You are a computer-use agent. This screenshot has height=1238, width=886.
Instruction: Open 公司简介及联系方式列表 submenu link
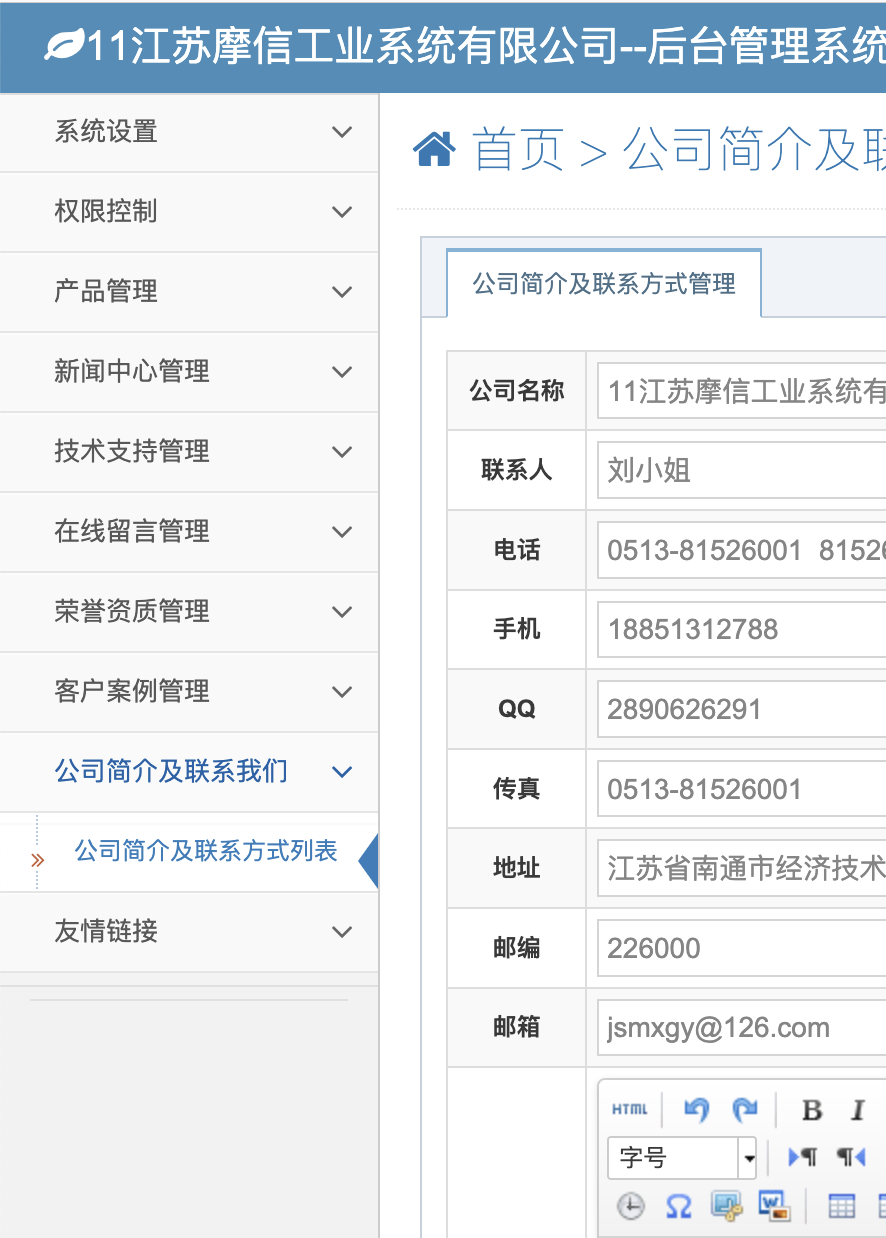tap(206, 852)
